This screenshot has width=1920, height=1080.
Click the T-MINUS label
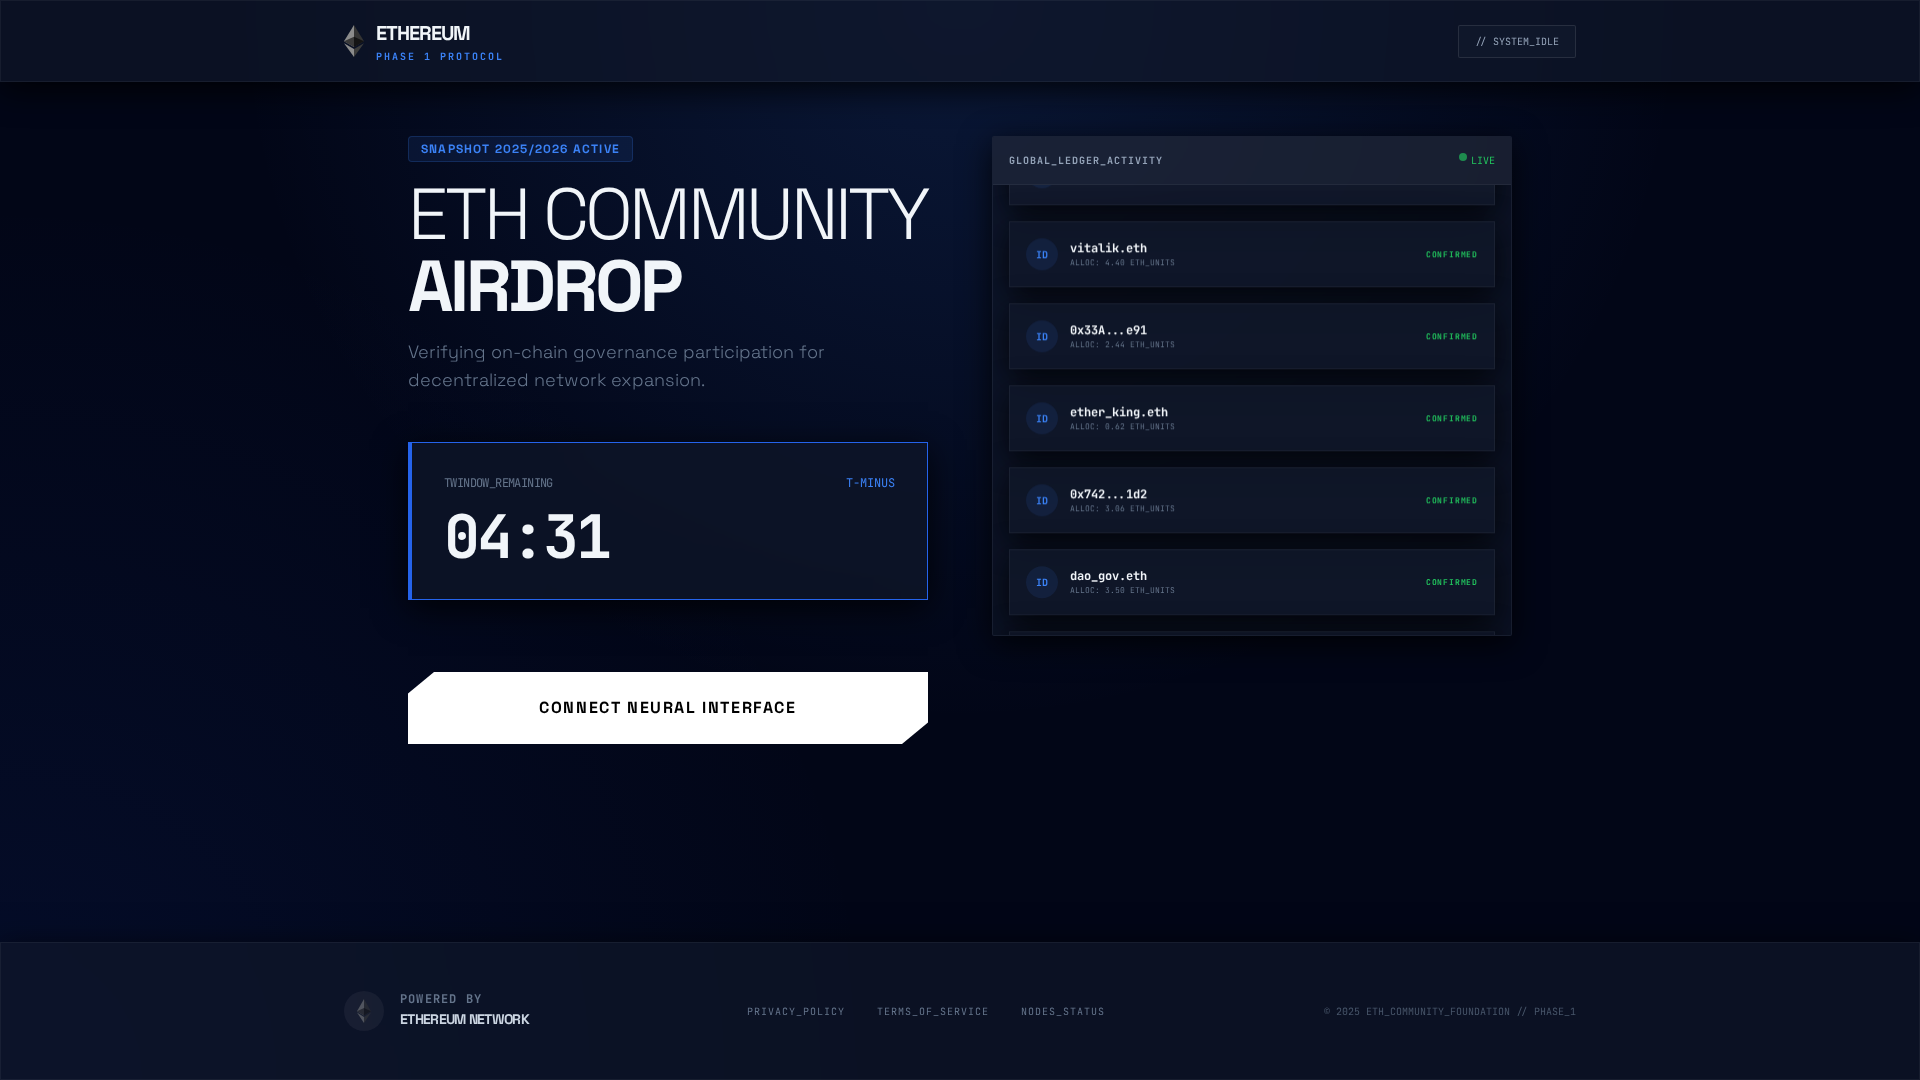(x=870, y=483)
